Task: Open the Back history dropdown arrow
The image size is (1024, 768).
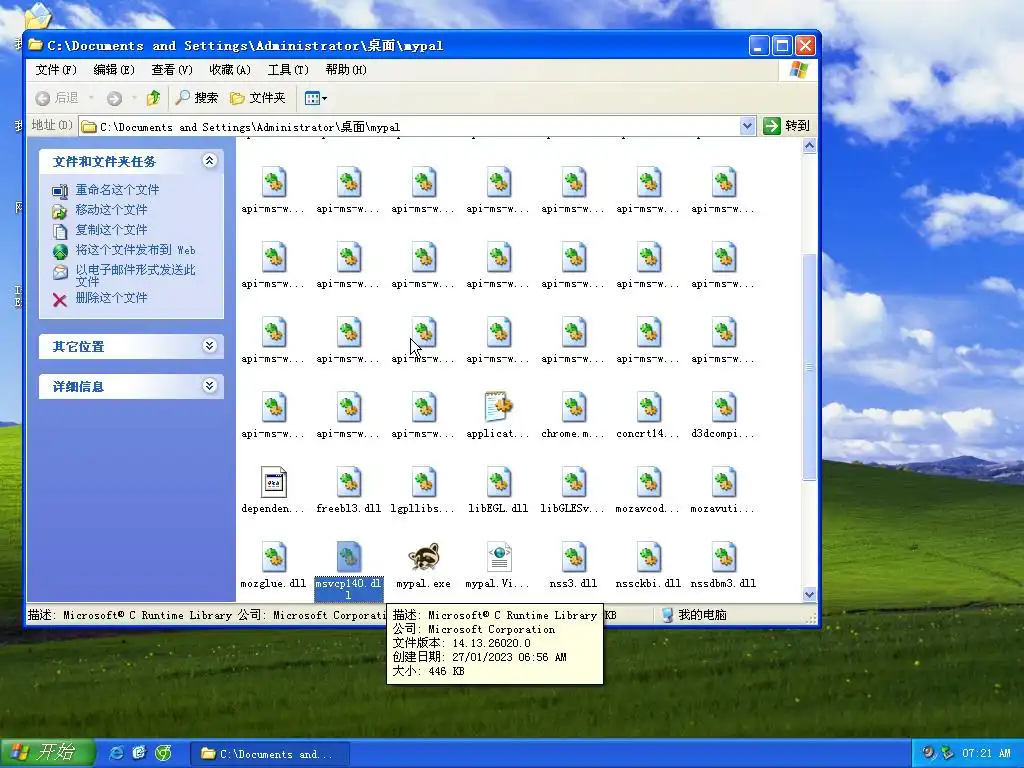Action: pyautogui.click(x=91, y=98)
